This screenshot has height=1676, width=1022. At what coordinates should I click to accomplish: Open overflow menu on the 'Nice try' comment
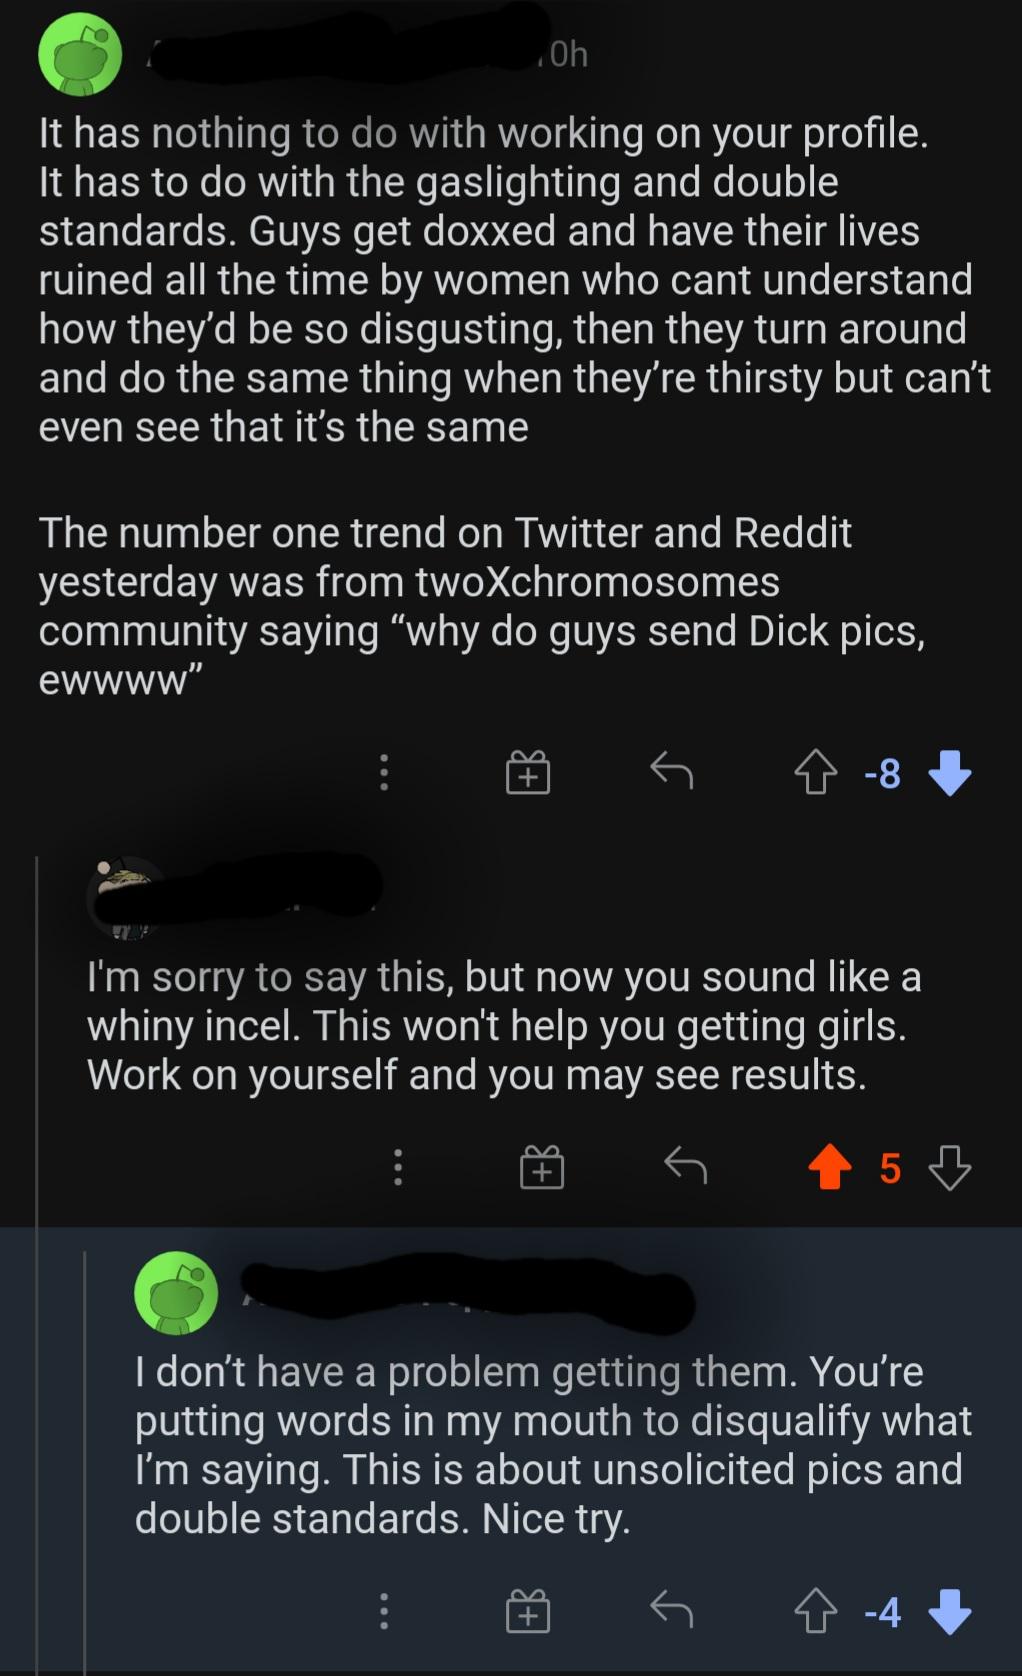click(x=383, y=1611)
